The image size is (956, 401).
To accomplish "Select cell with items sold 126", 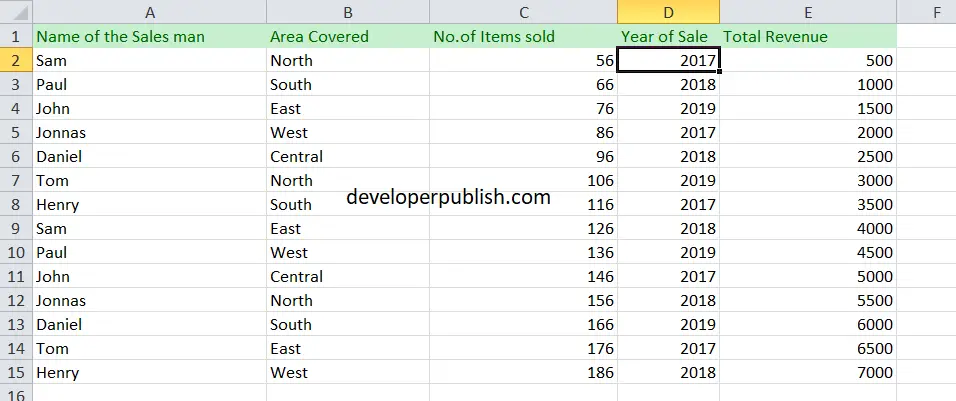I will (x=523, y=229).
